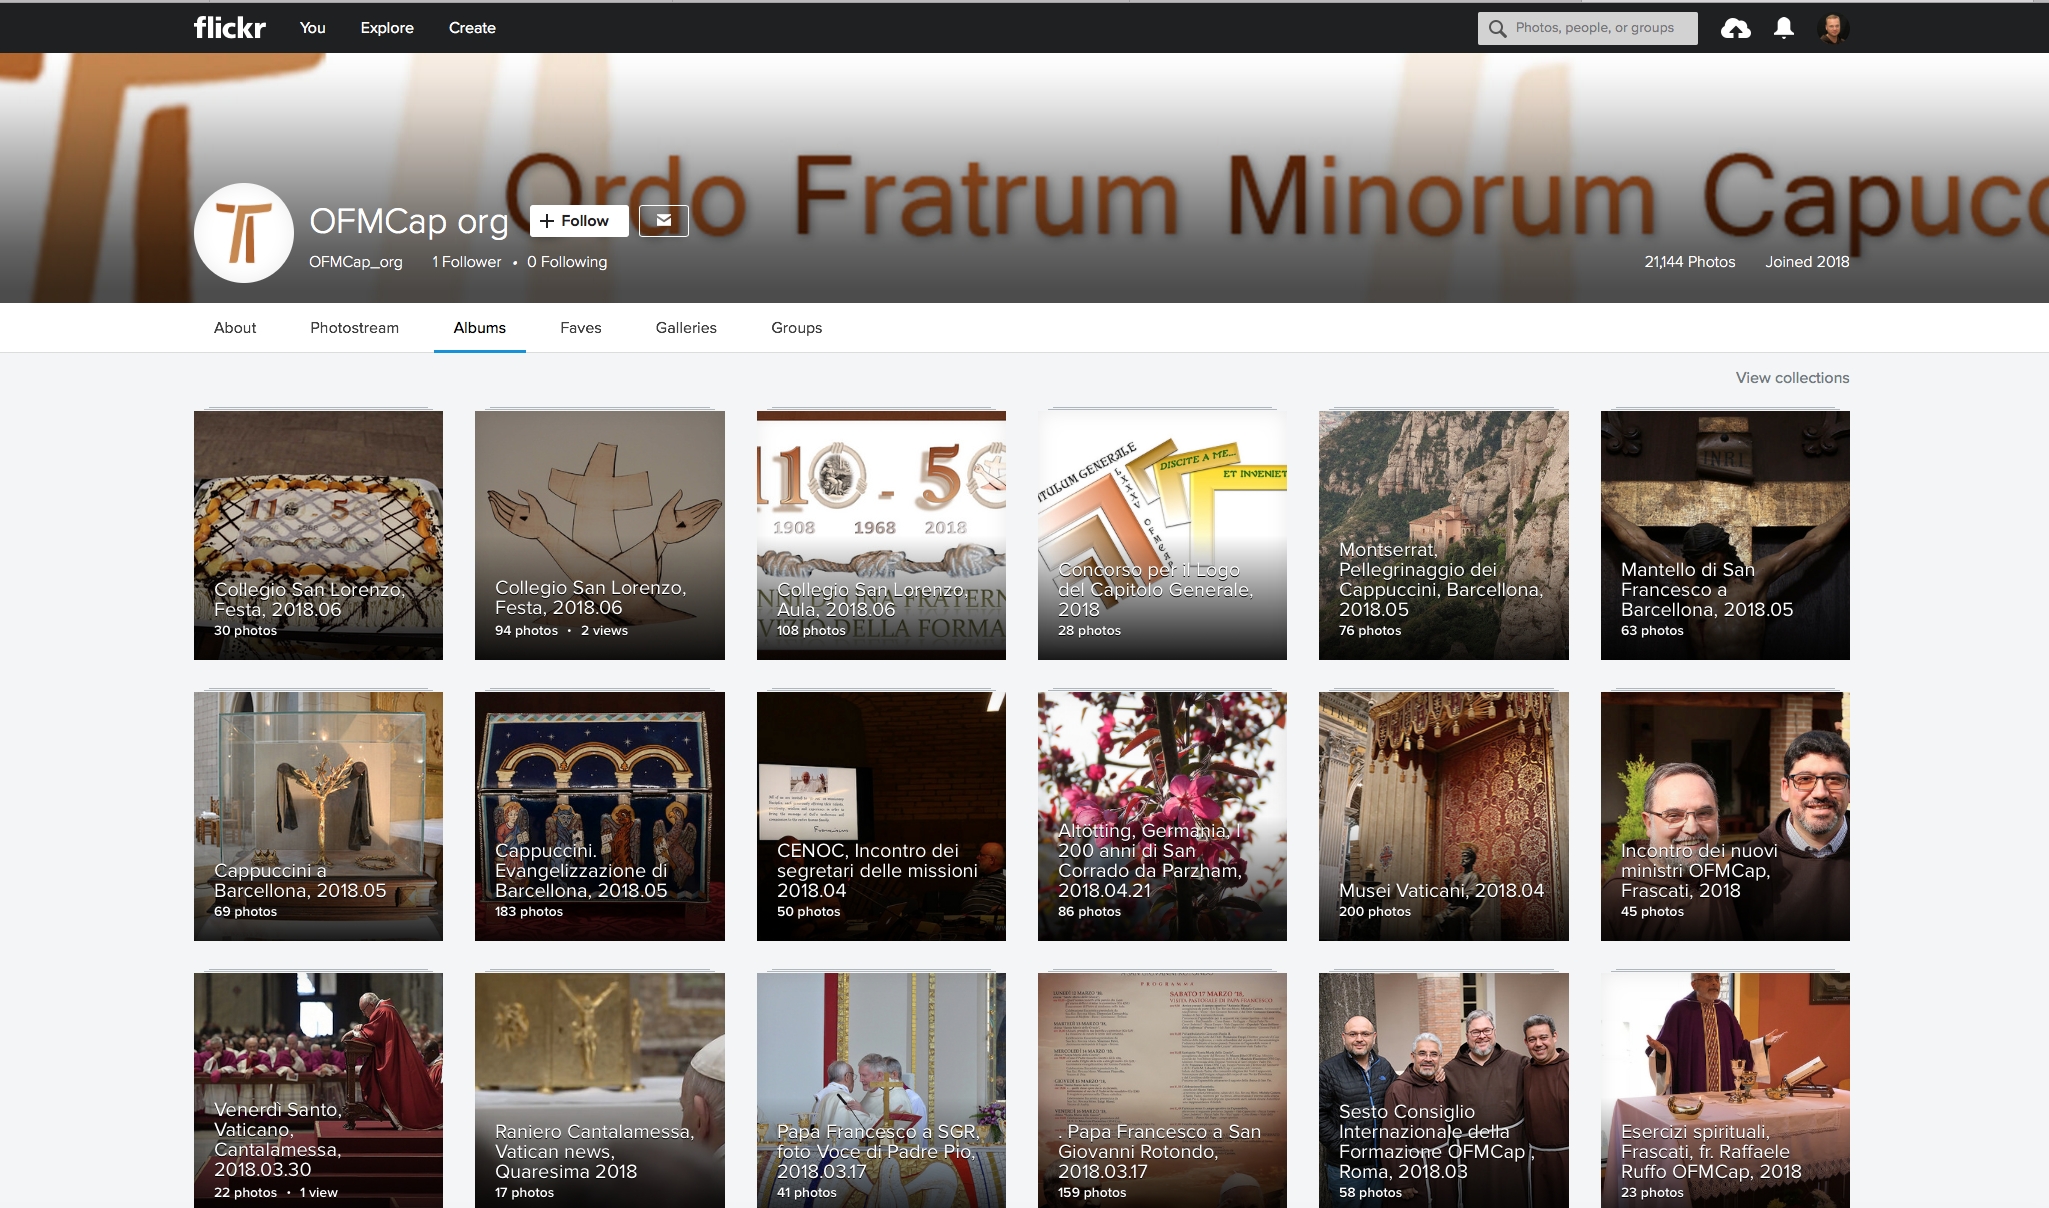Viewport: 2049px width, 1208px height.
Task: Switch to the Galleries tab
Action: (x=686, y=328)
